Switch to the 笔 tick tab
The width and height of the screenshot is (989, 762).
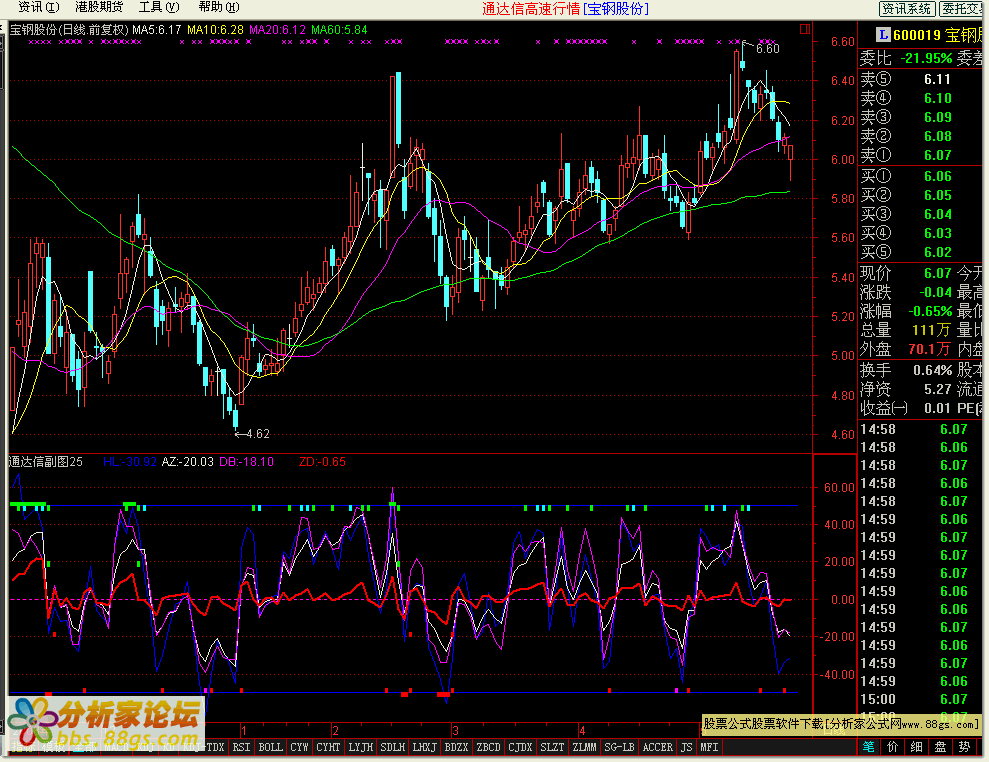[x=869, y=747]
